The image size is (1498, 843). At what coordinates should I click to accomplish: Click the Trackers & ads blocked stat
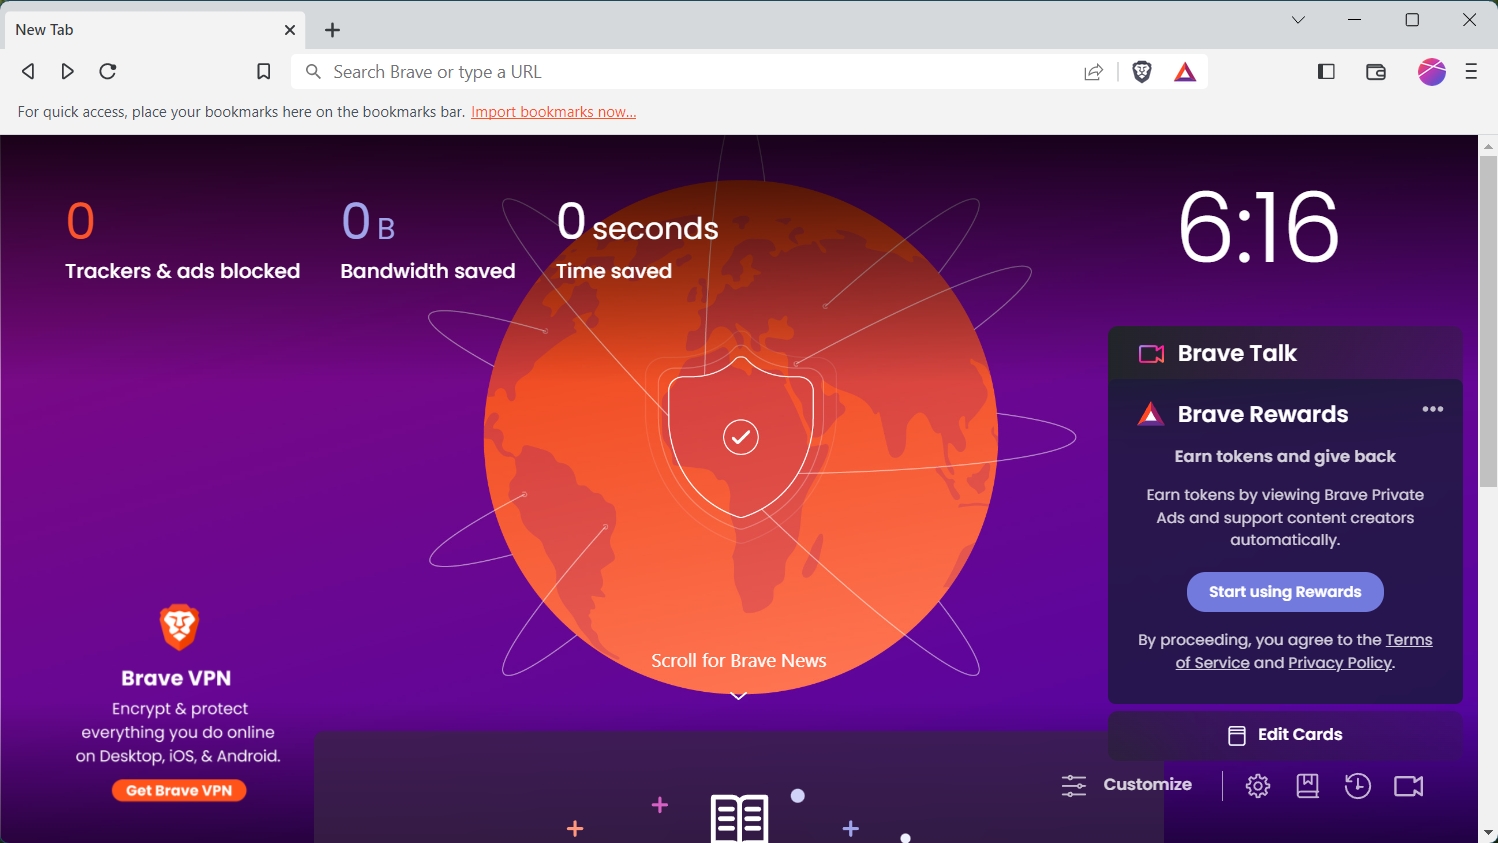pyautogui.click(x=182, y=240)
